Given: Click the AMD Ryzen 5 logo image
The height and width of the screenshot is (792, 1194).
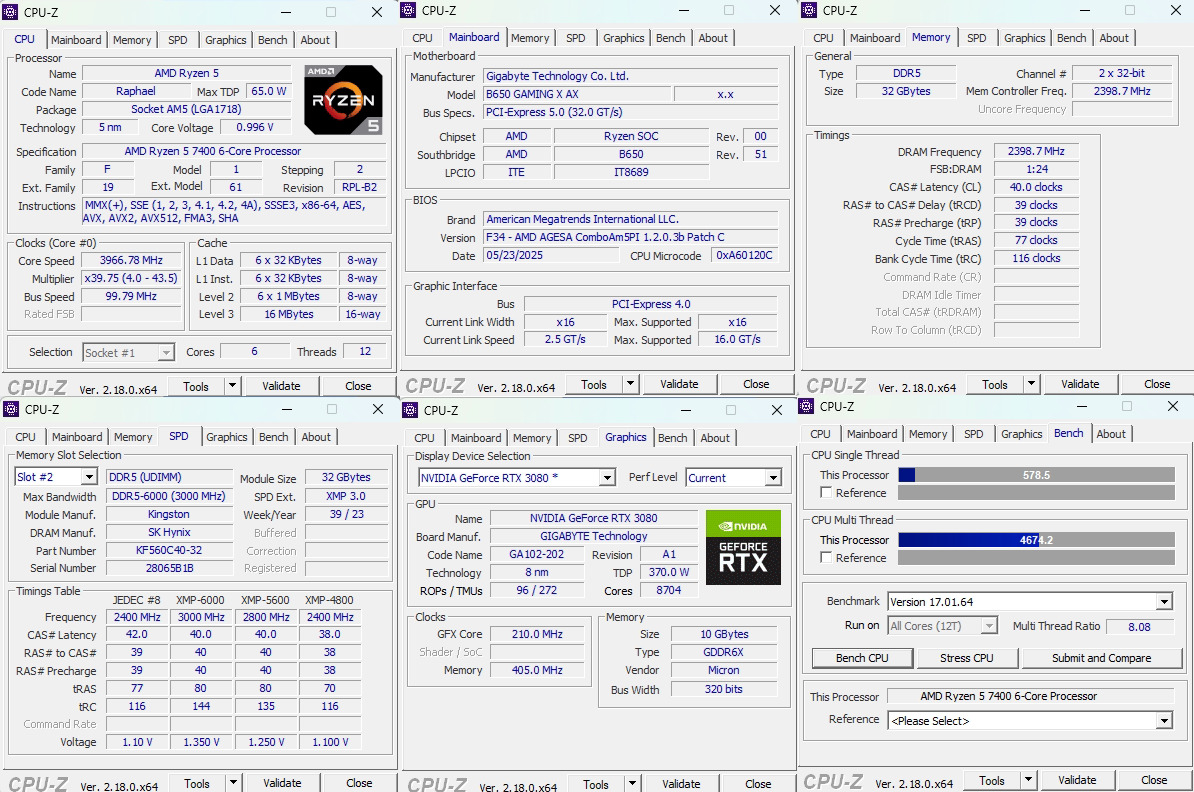Looking at the screenshot, I should [343, 100].
